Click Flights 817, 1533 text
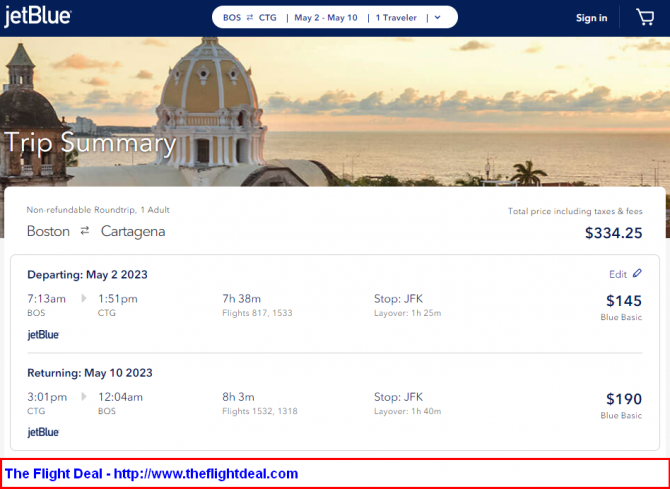Screen dimensions: 670x489 (257, 313)
